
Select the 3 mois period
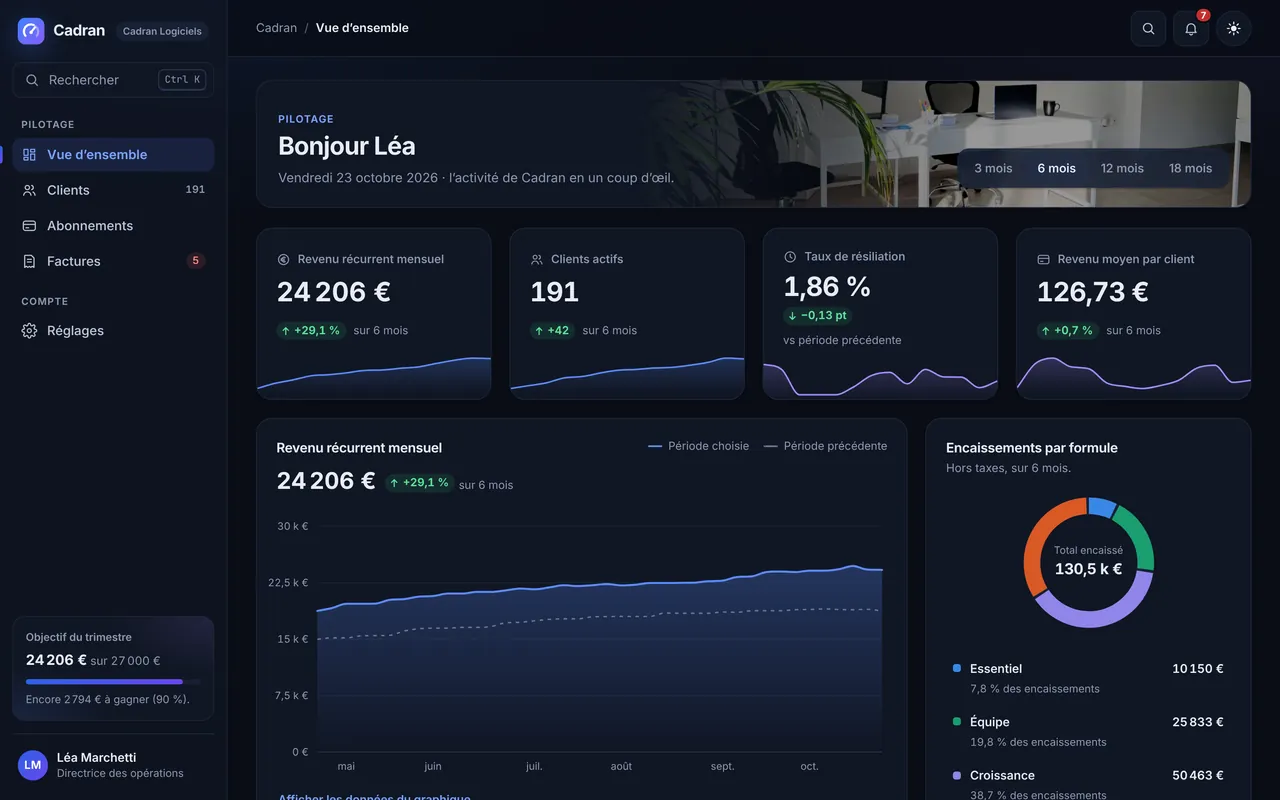(993, 168)
